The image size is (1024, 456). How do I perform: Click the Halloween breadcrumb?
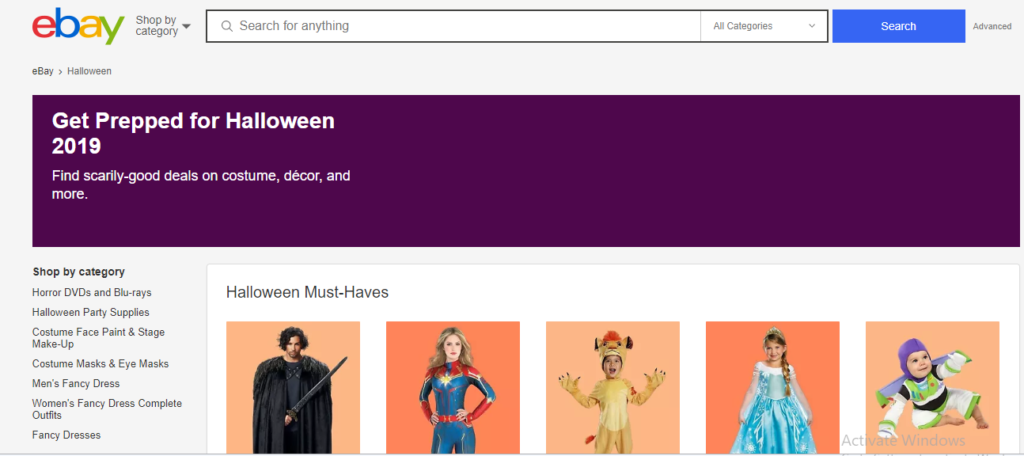(89, 71)
